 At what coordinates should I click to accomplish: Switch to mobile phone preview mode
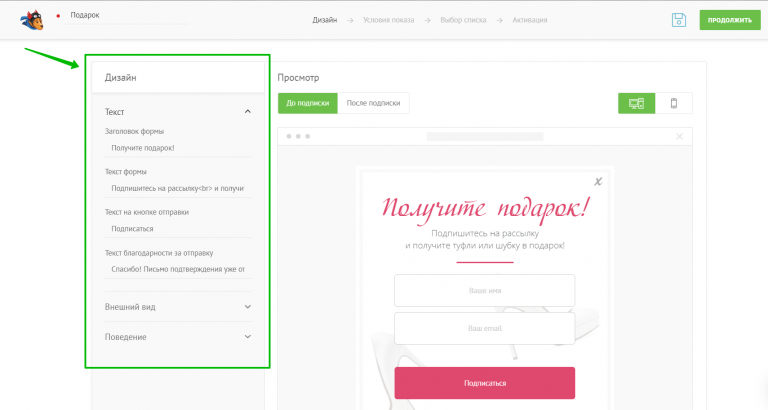[x=673, y=103]
